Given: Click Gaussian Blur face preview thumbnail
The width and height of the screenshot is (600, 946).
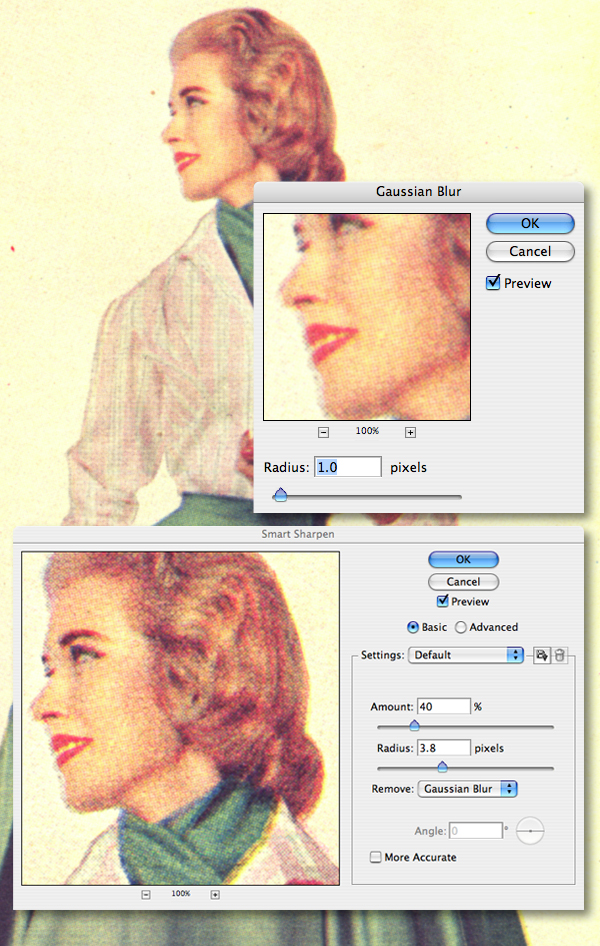Looking at the screenshot, I should coord(367,317).
